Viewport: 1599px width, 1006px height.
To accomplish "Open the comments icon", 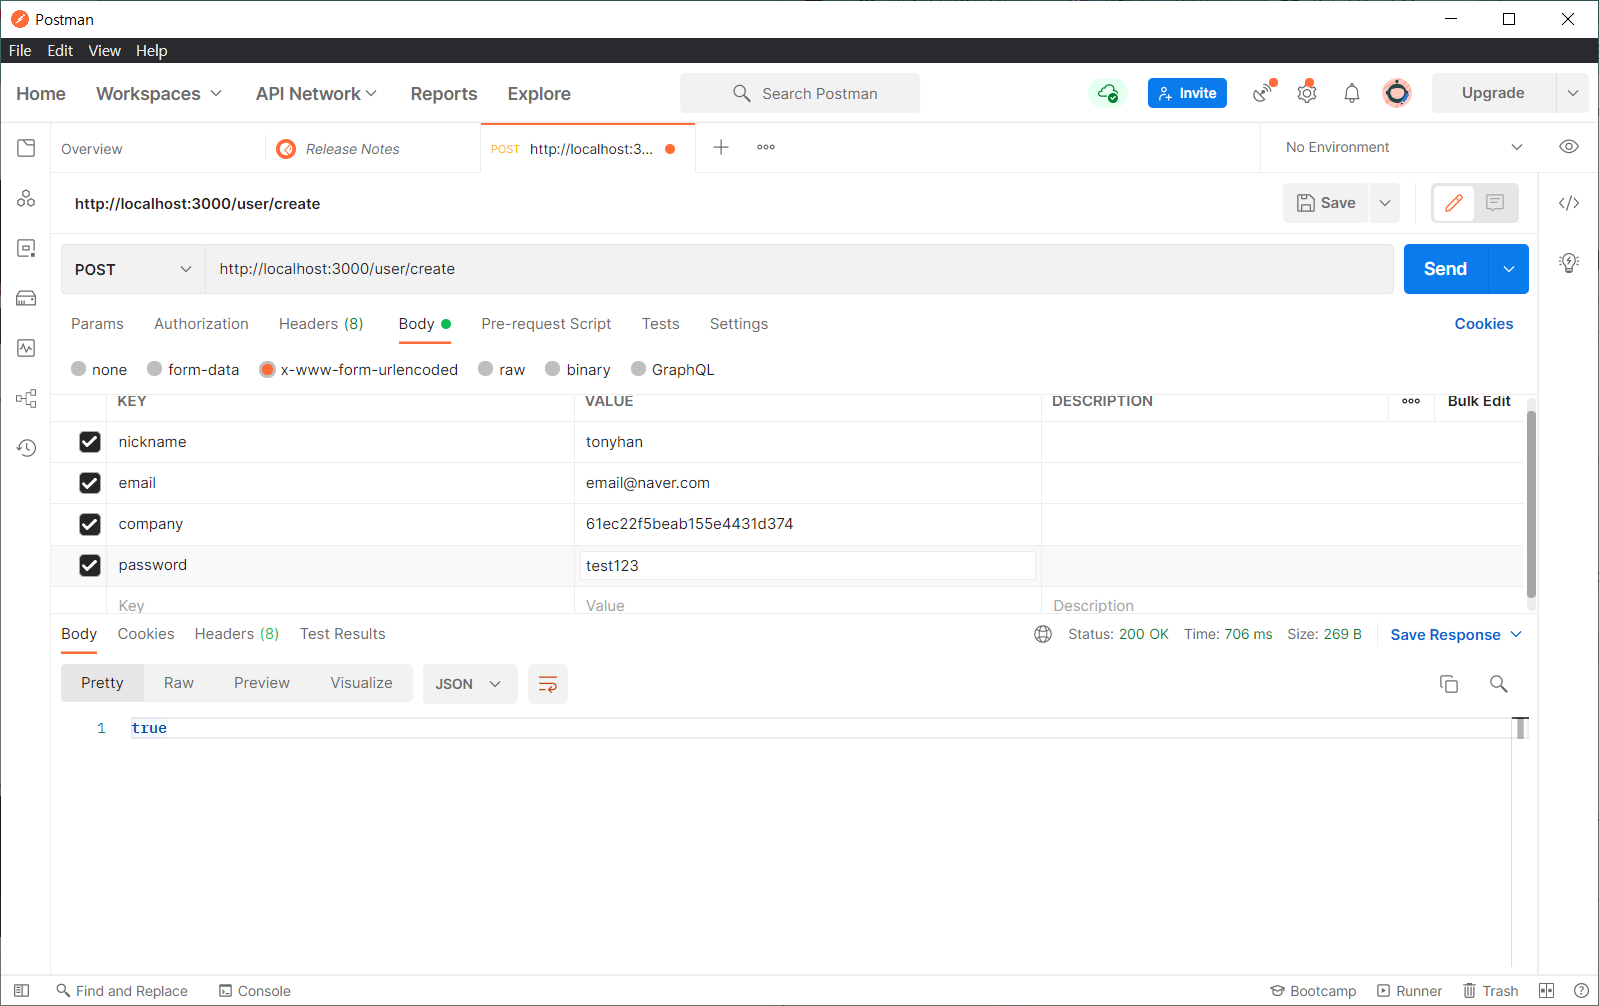I will 1495,203.
